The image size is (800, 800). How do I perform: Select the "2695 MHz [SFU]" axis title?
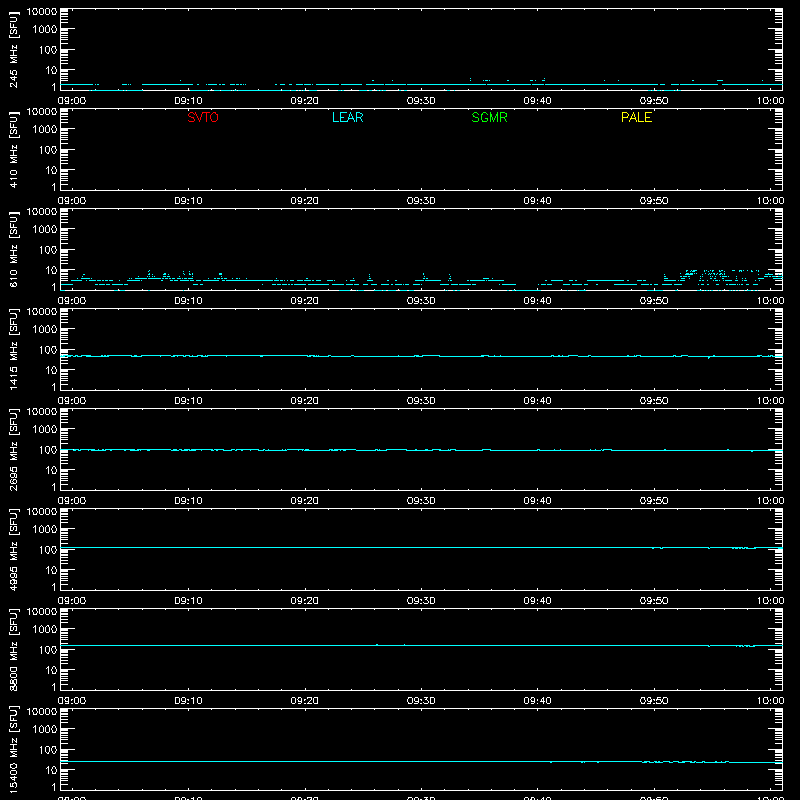tap(14, 449)
